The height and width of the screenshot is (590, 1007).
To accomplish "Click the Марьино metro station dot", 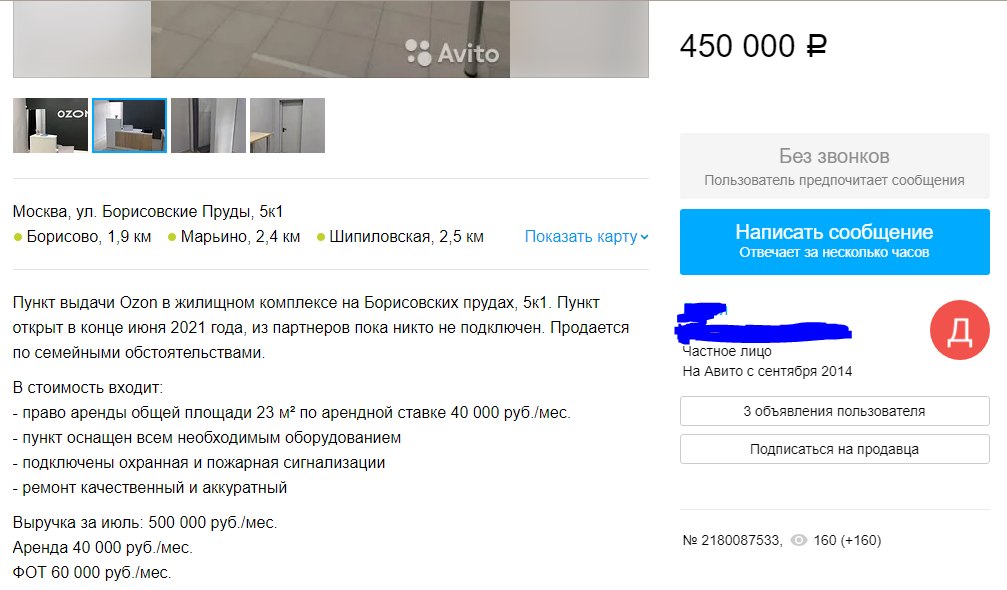I will [171, 238].
